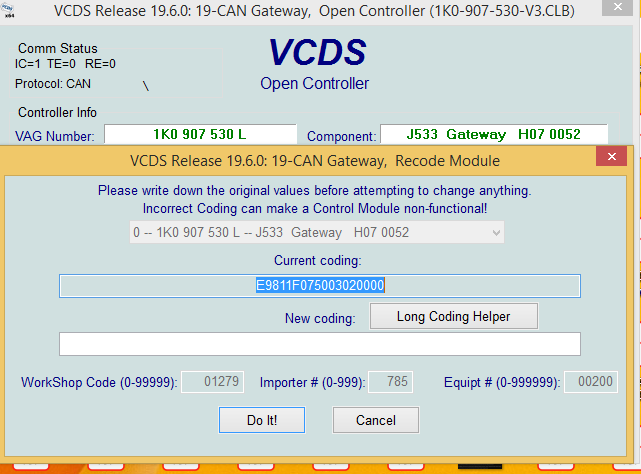
Task: Click the VCDS app icon in title bar
Action: [8, 10]
